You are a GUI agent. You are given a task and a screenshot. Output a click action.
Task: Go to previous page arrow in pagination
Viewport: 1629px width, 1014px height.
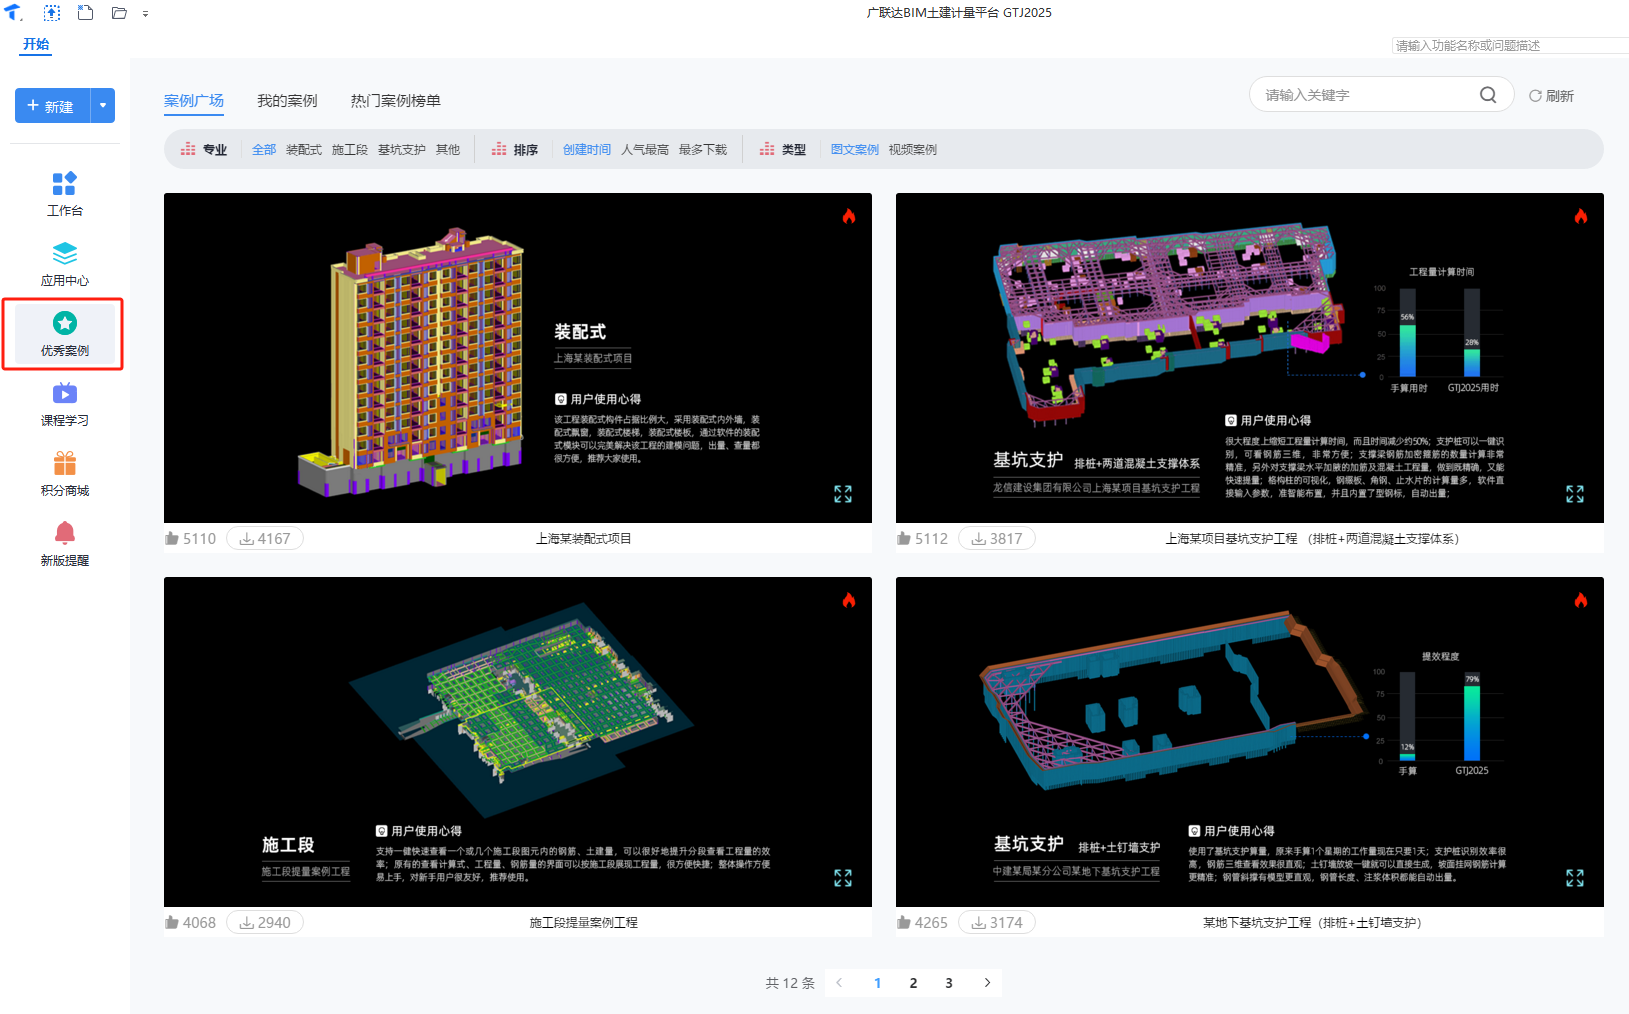(839, 983)
